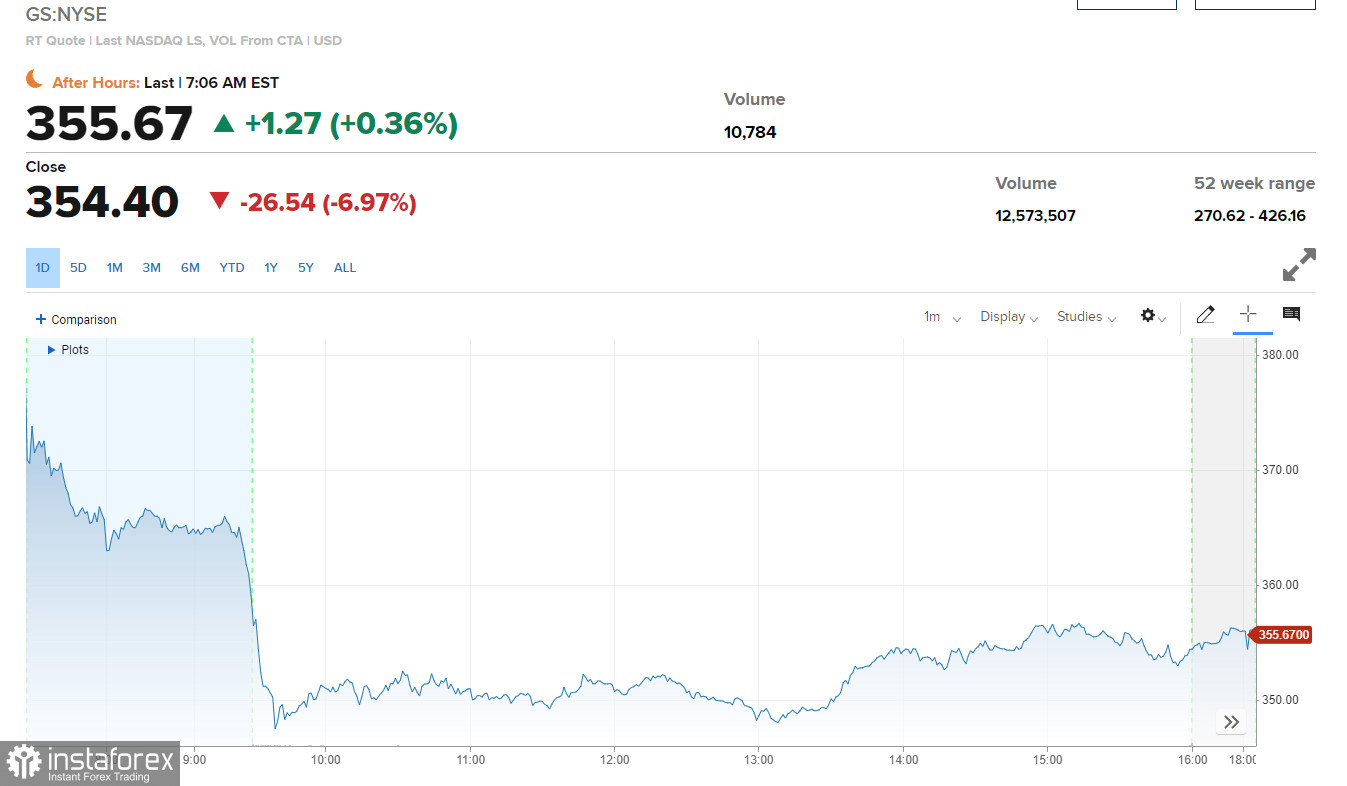
Task: Click the 360.00 price axis label
Action: (1278, 585)
